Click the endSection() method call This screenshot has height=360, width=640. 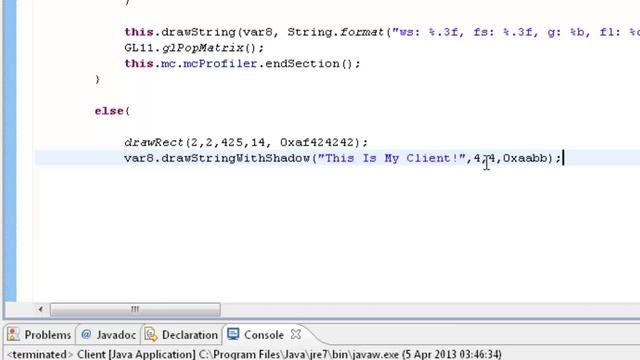pos(309,64)
